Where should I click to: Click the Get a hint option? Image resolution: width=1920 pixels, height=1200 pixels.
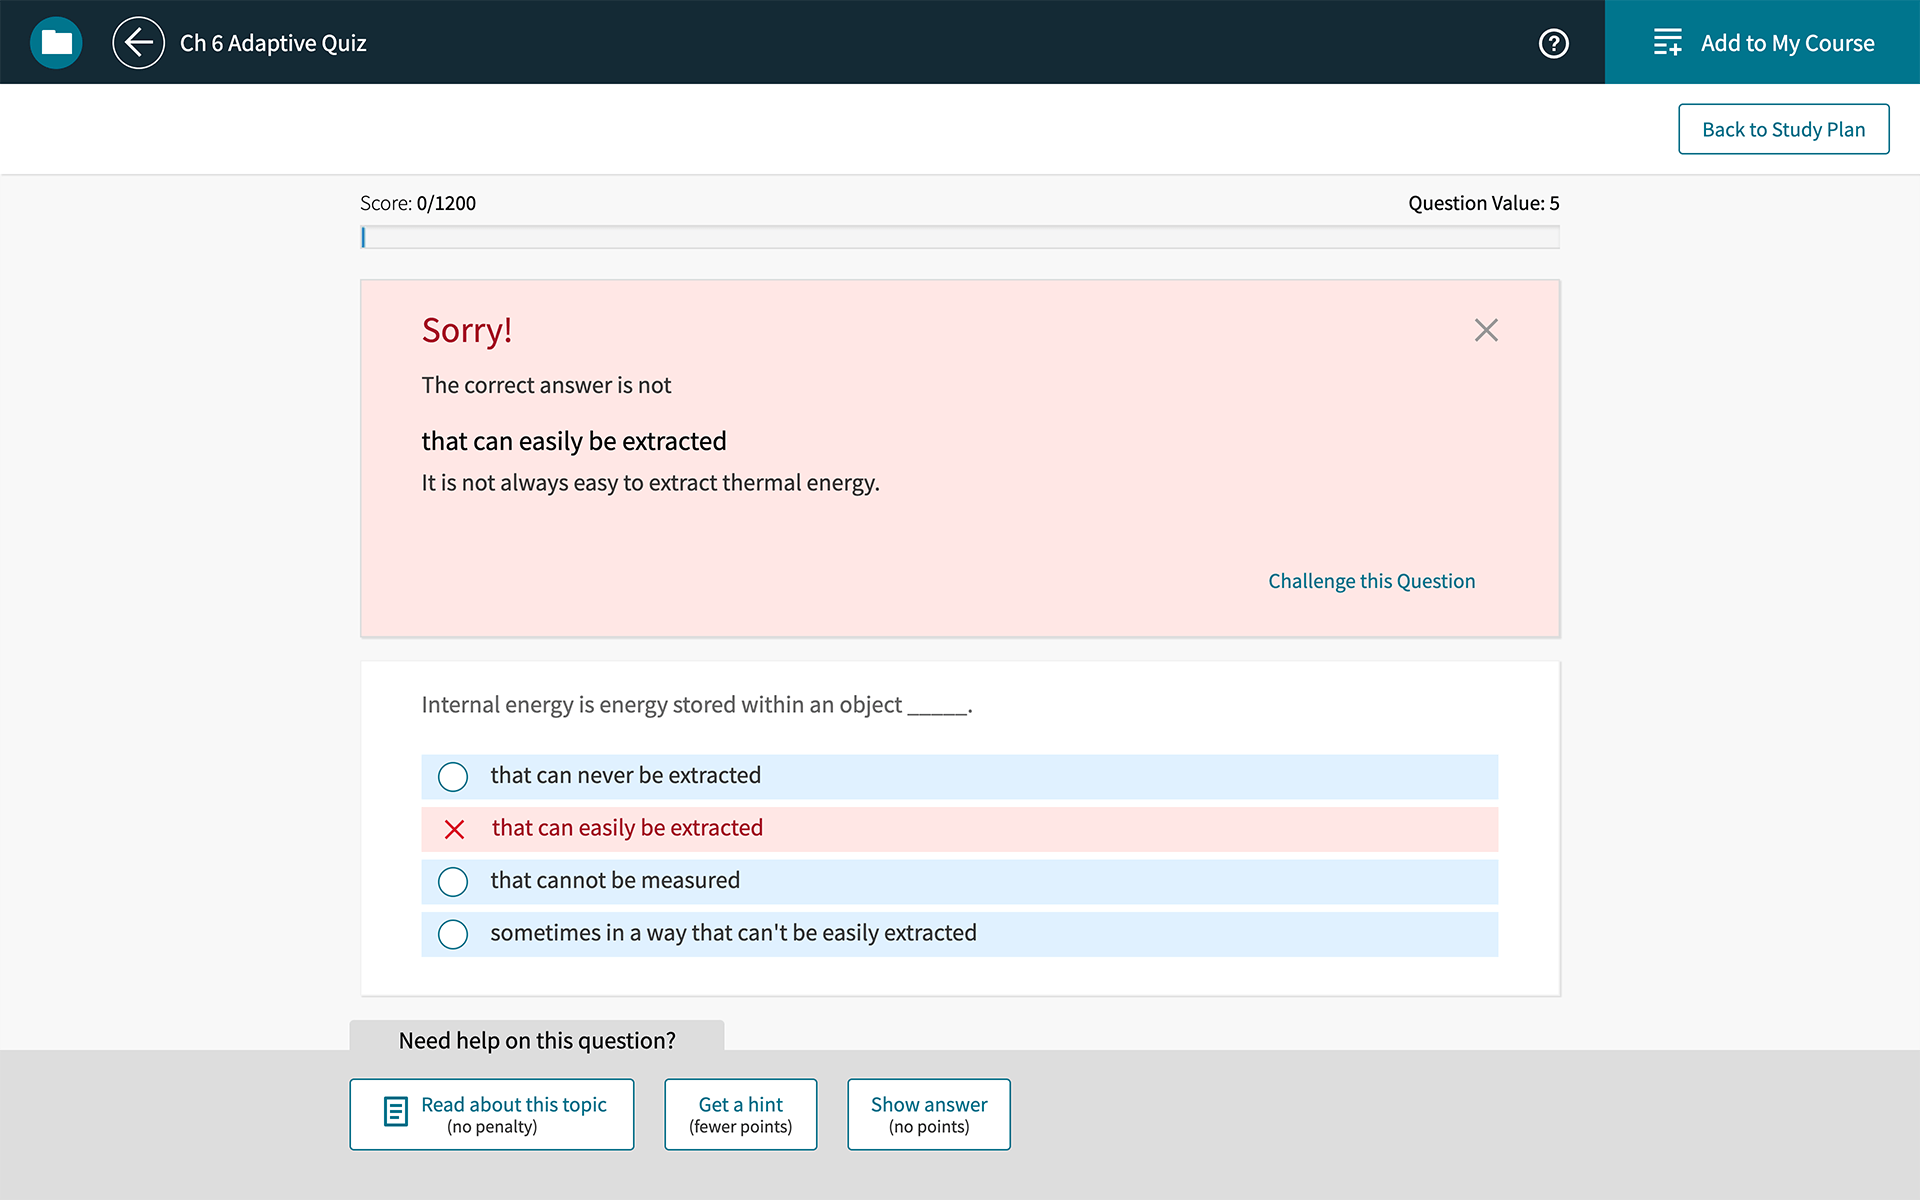741,1114
